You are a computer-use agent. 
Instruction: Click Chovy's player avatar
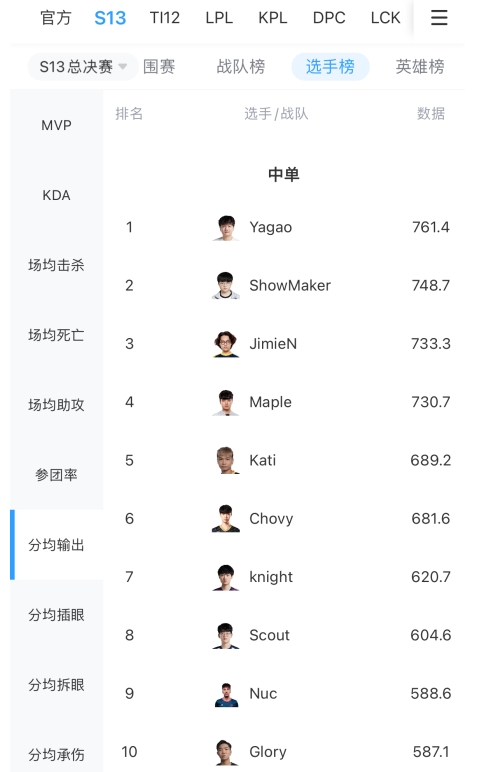(x=226, y=518)
